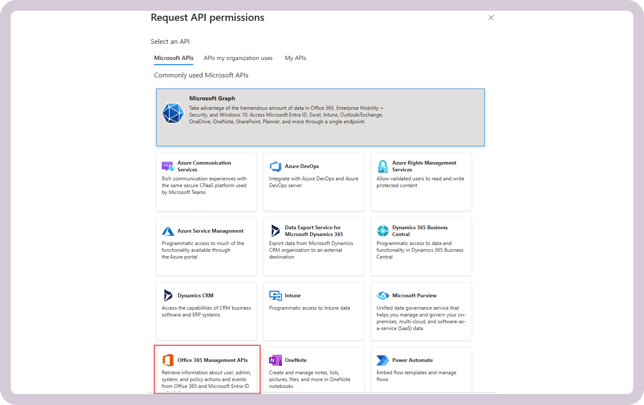Click the Data Export Service icon
The width and height of the screenshot is (644, 405).
tap(275, 231)
